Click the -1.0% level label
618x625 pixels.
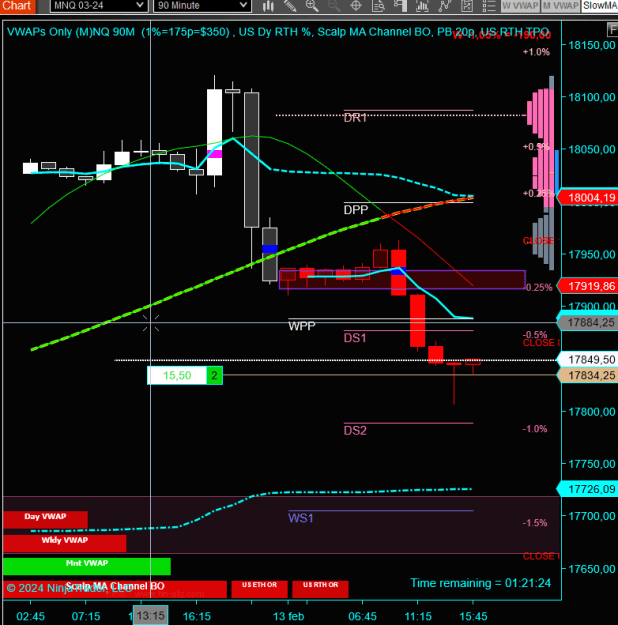pos(535,429)
